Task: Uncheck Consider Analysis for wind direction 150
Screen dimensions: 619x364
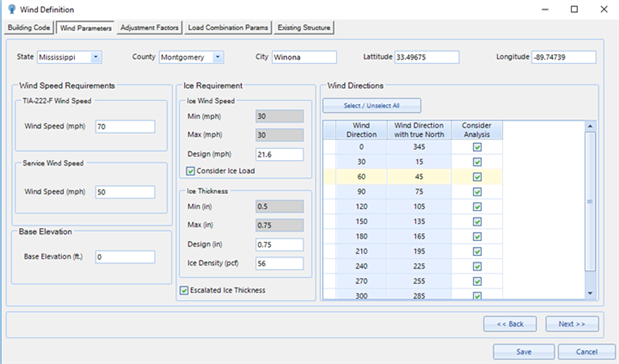Action: [x=477, y=222]
